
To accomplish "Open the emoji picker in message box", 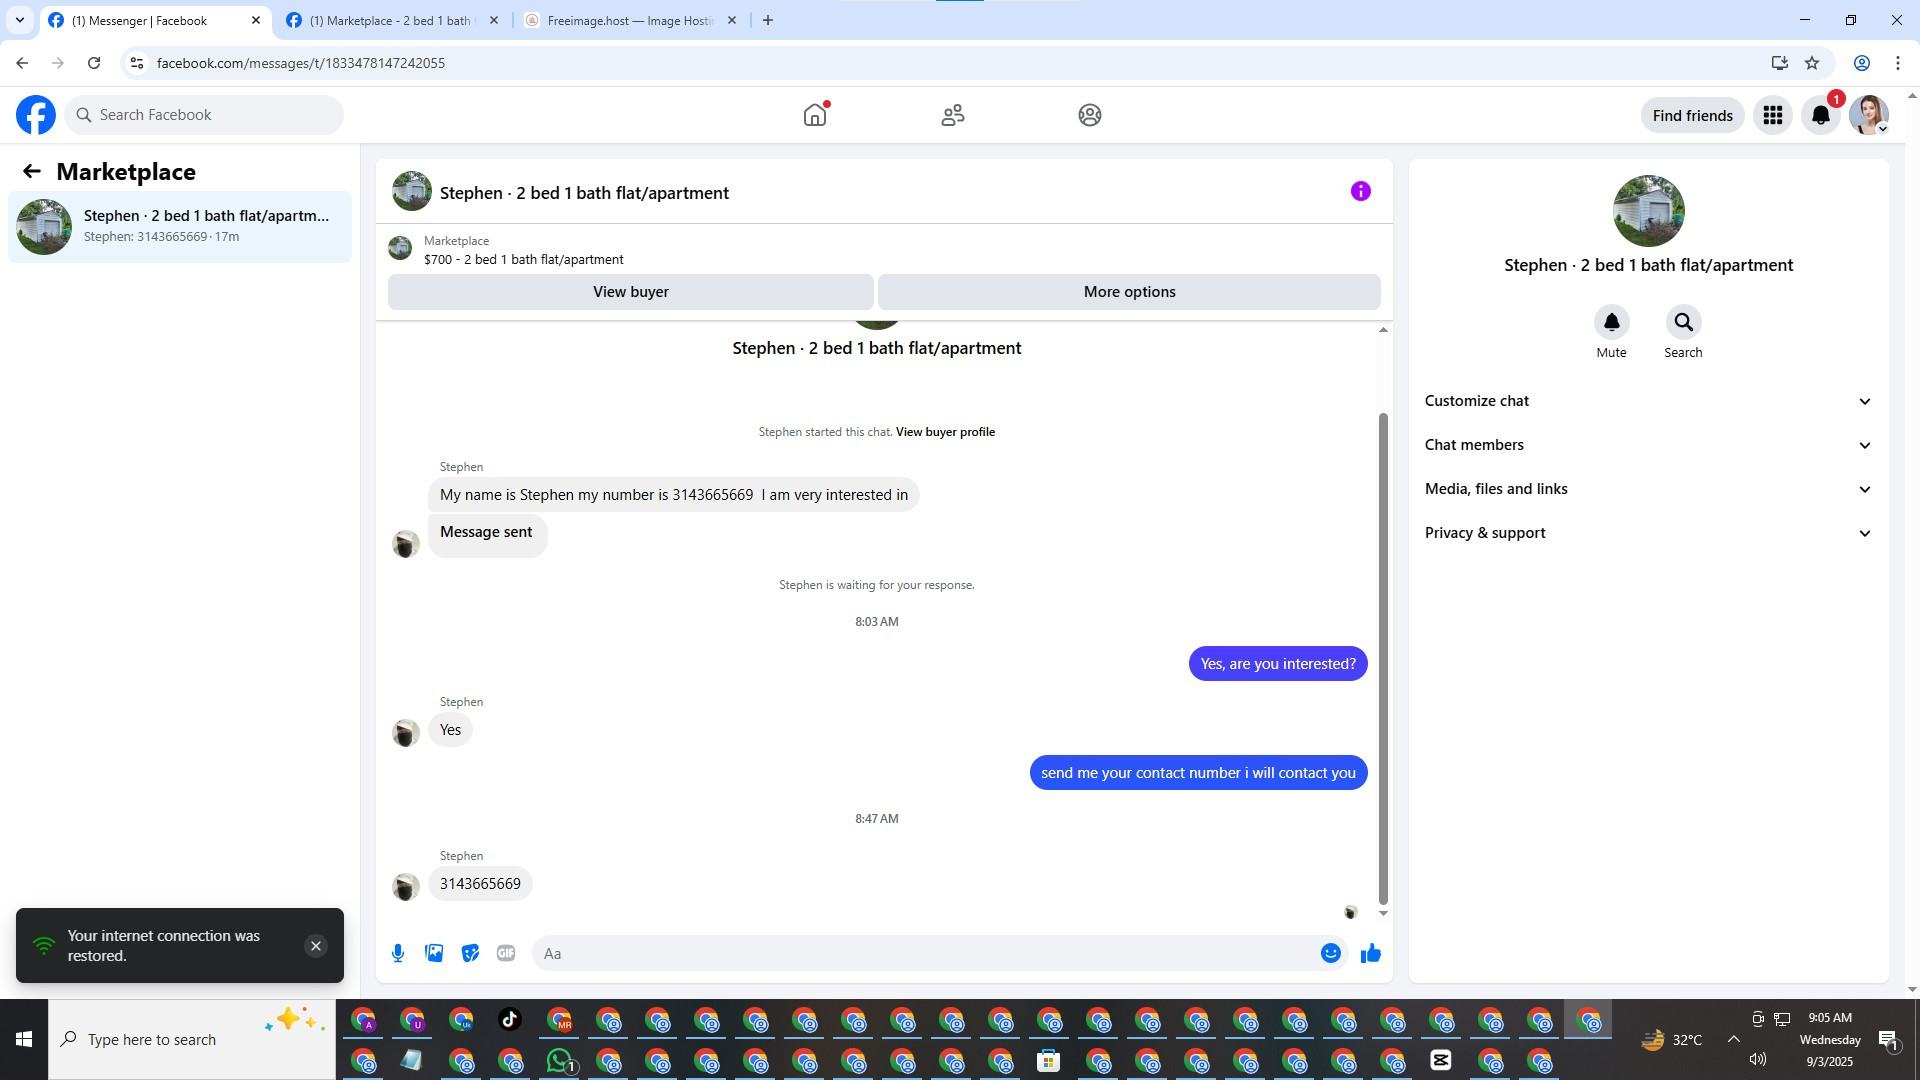I will point(1331,953).
